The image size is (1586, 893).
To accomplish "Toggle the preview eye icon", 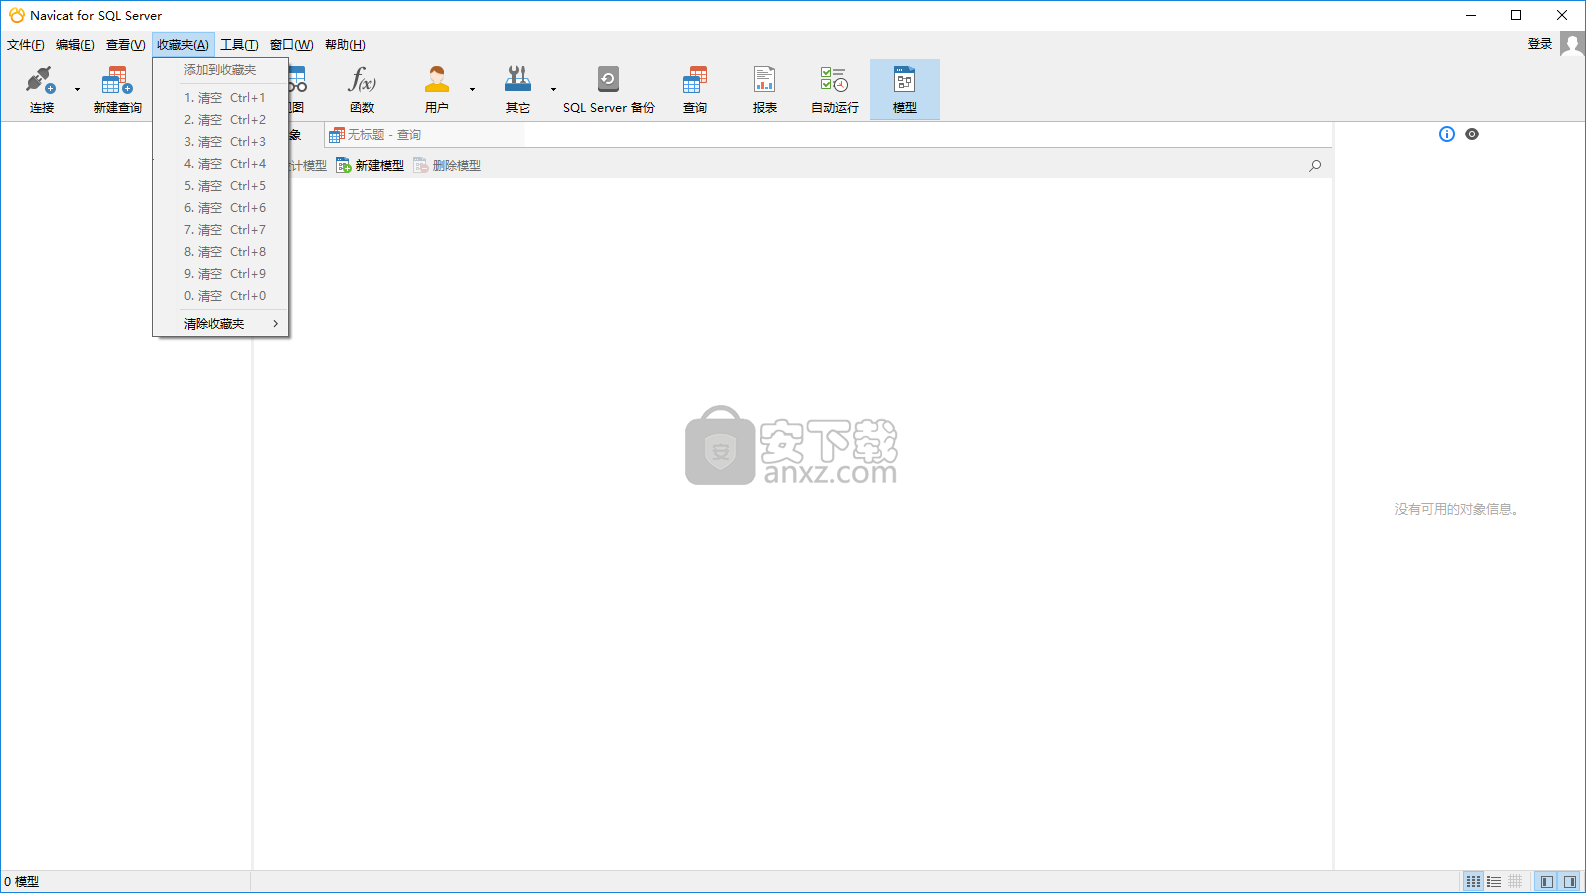I will point(1472,134).
